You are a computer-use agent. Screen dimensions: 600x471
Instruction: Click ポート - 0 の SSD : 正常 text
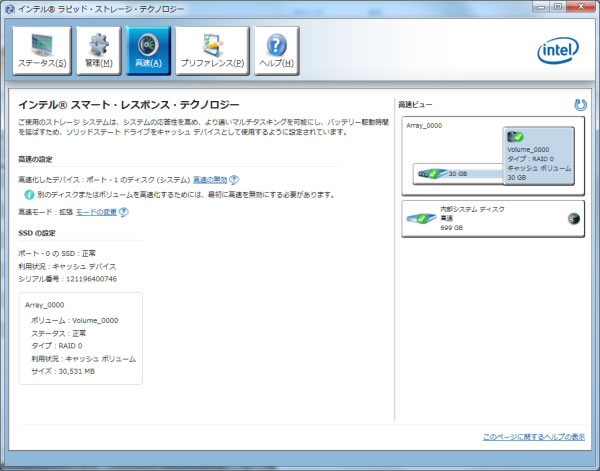tap(57, 253)
